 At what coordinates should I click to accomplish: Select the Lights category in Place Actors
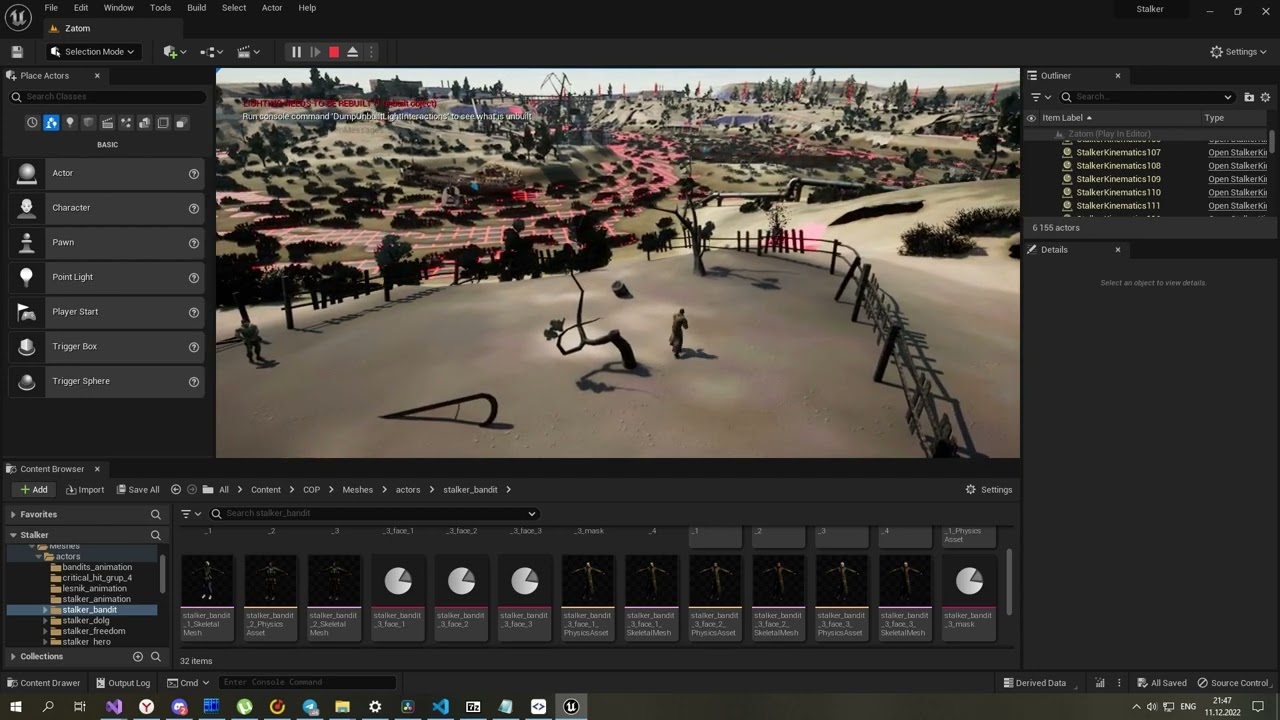(x=70, y=123)
